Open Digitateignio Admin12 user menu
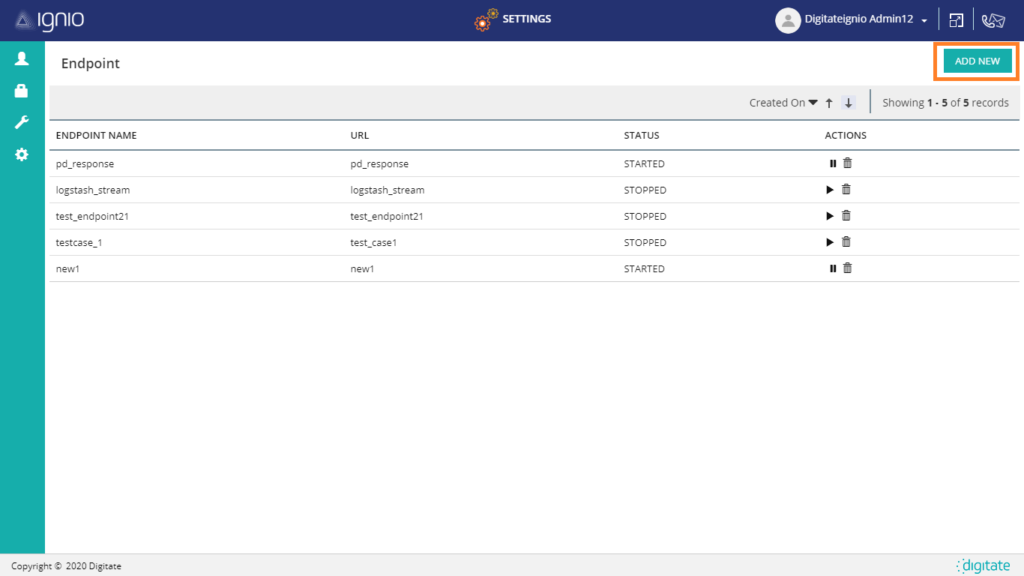 click(853, 20)
